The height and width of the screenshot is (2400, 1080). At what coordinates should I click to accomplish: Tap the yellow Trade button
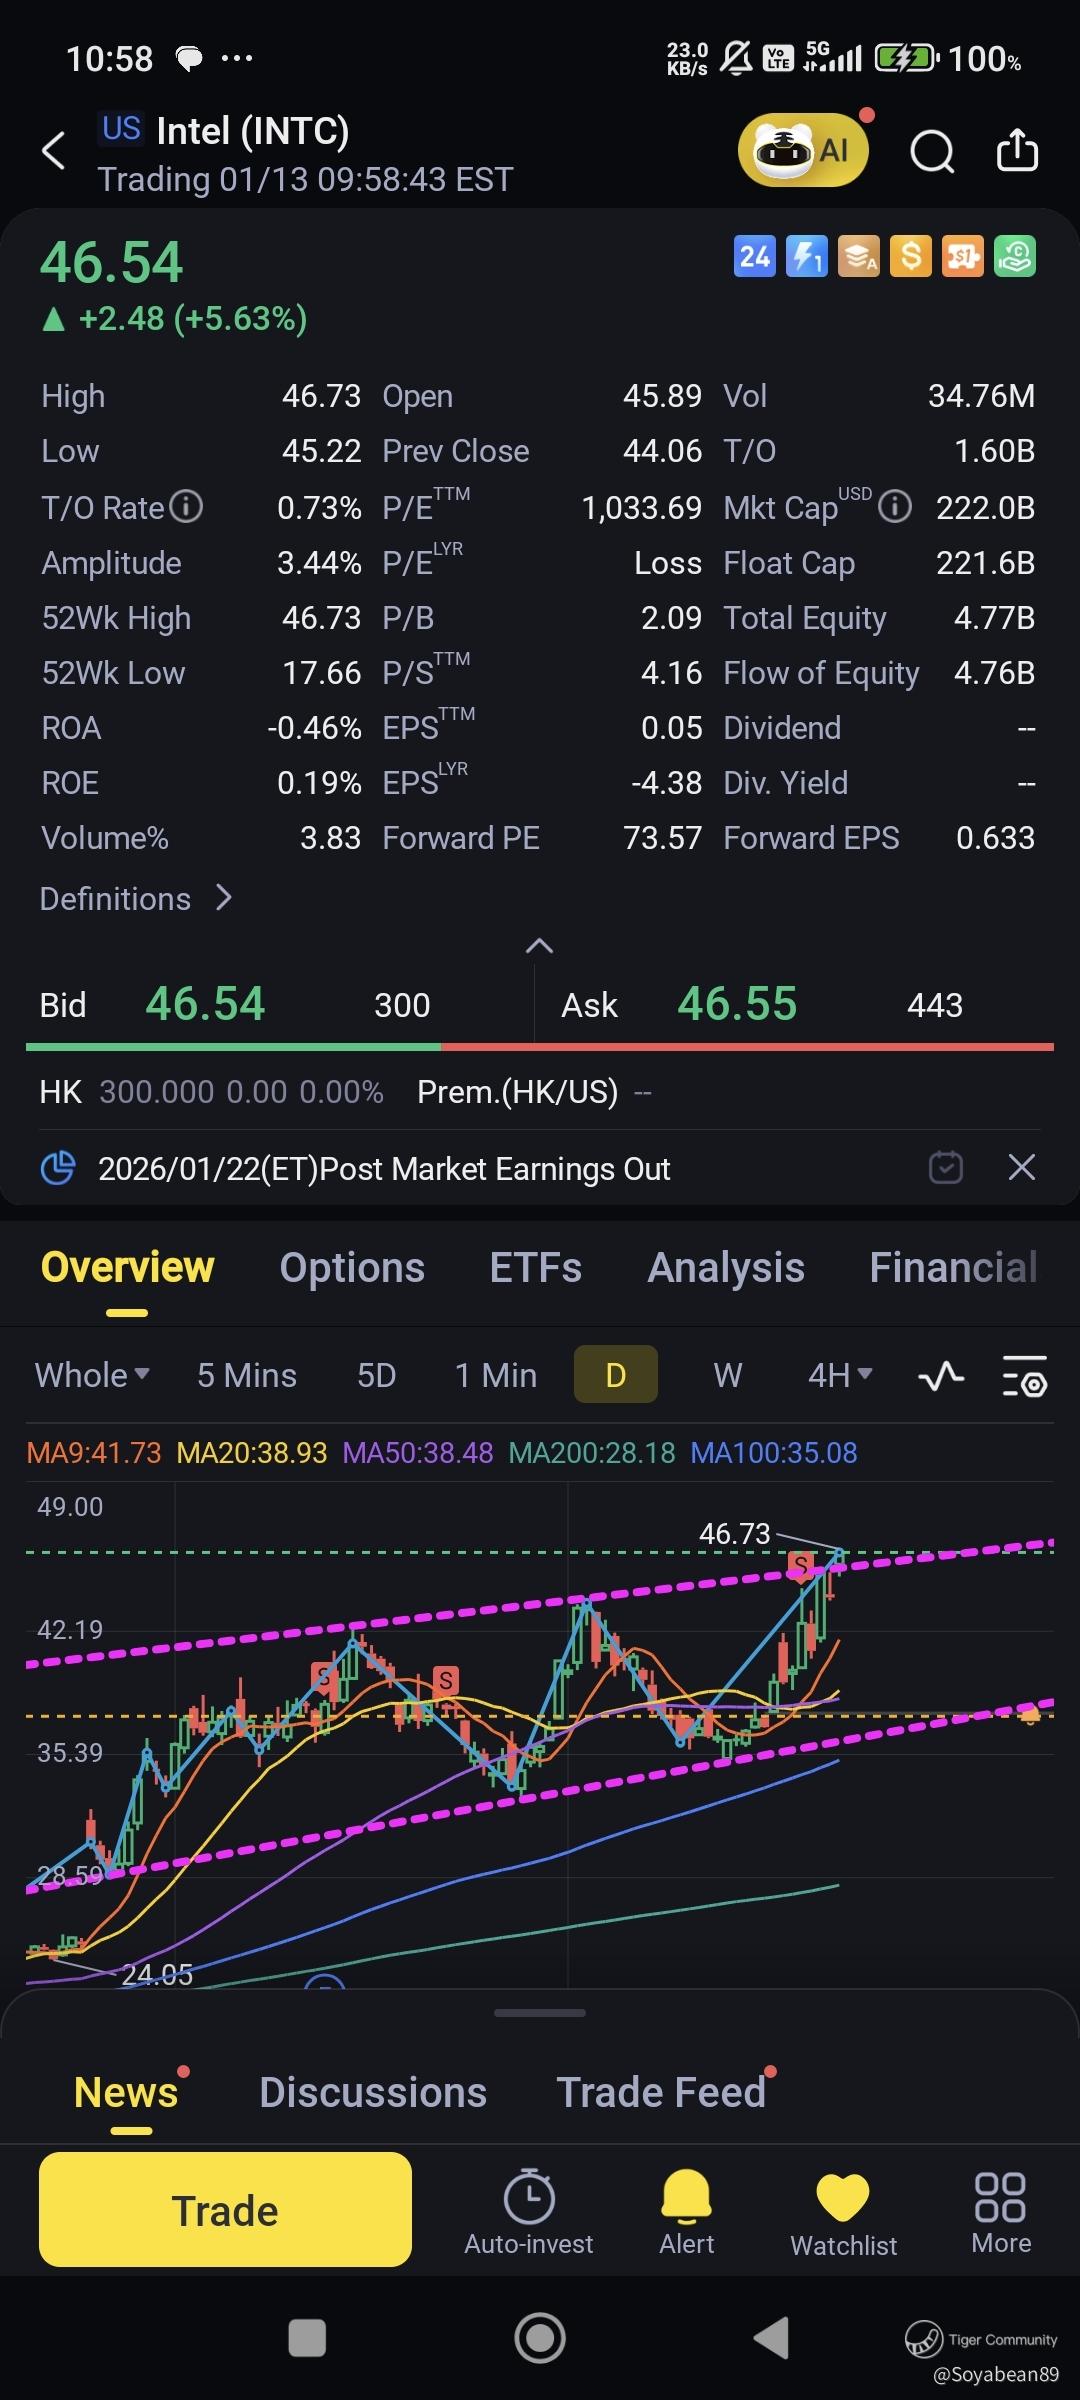[x=225, y=2210]
